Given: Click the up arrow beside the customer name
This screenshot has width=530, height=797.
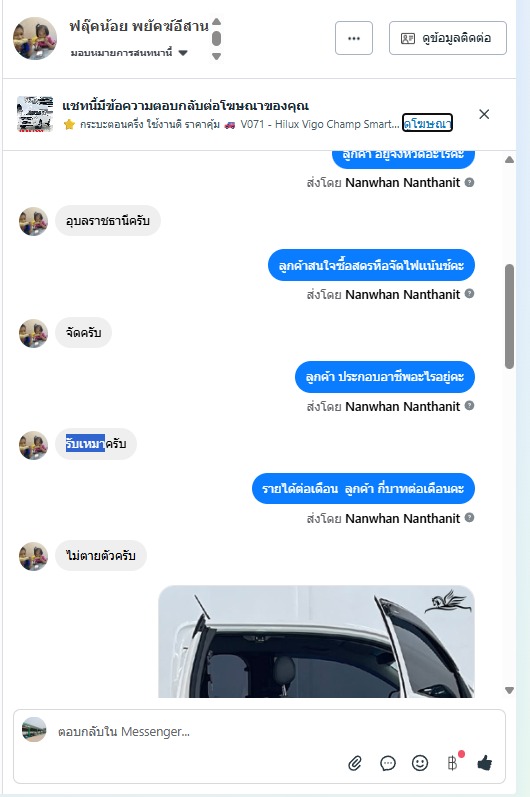Looking at the screenshot, I should point(216,21).
